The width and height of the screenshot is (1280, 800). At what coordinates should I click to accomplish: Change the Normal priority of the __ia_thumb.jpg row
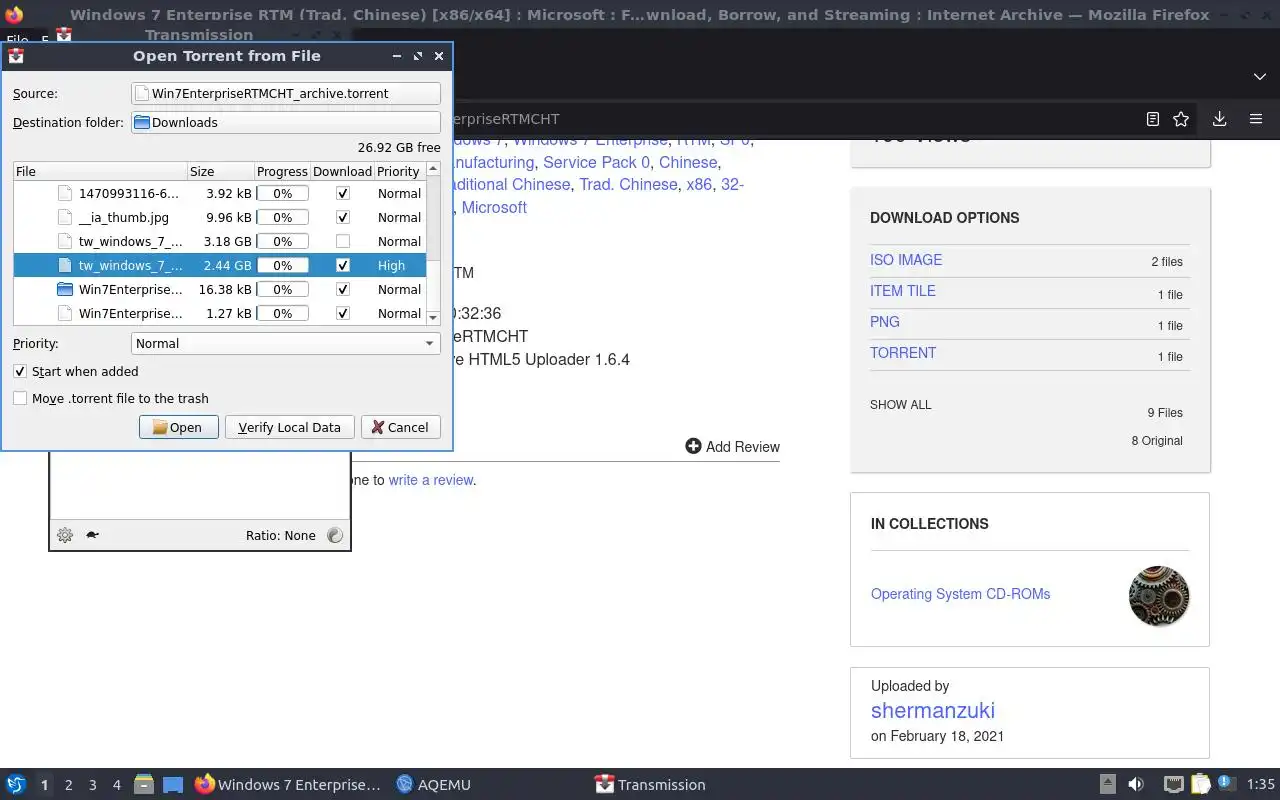pyautogui.click(x=399, y=217)
